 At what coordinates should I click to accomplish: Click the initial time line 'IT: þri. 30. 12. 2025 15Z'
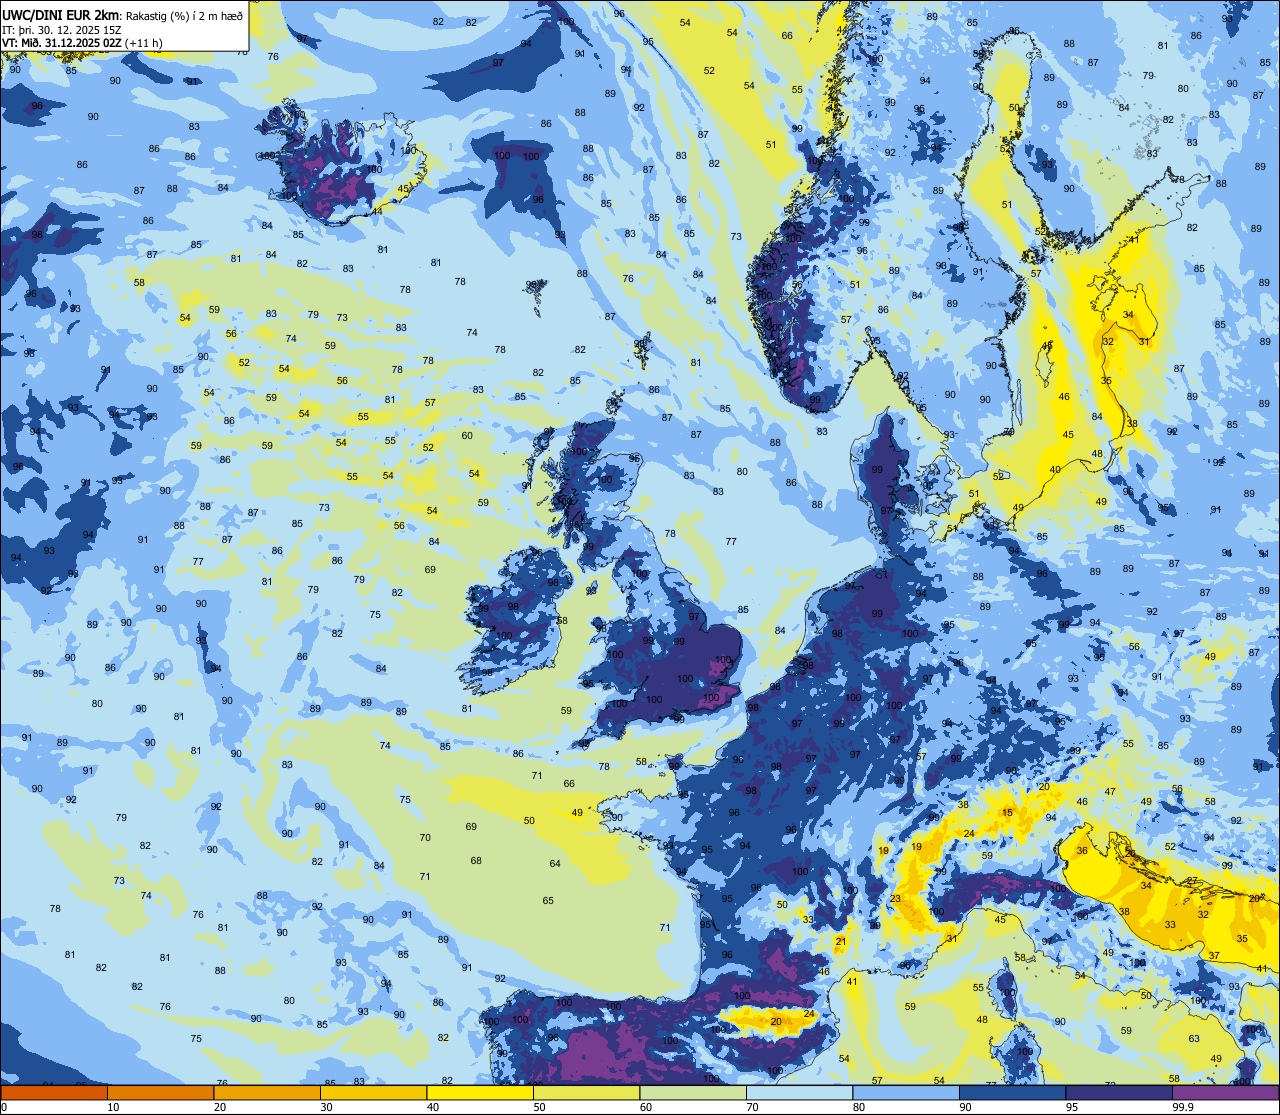[62, 30]
